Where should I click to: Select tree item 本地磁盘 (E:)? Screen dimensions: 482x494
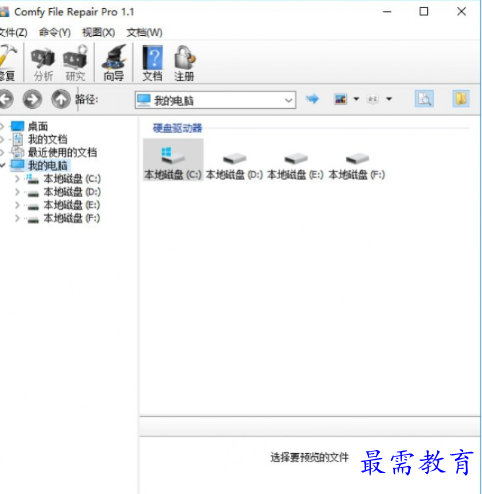click(72, 205)
